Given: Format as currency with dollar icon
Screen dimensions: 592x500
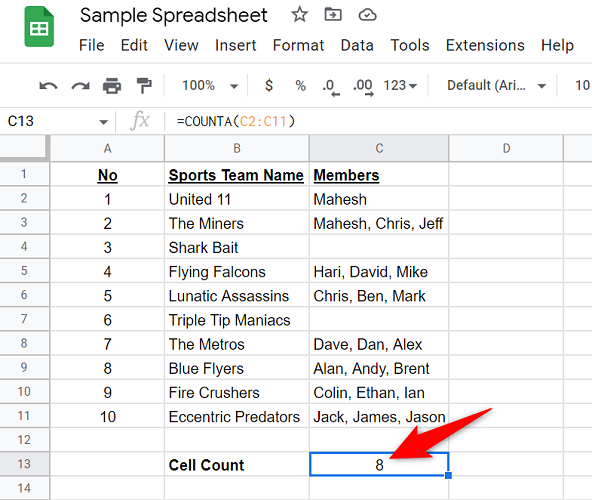Looking at the screenshot, I should 269,85.
